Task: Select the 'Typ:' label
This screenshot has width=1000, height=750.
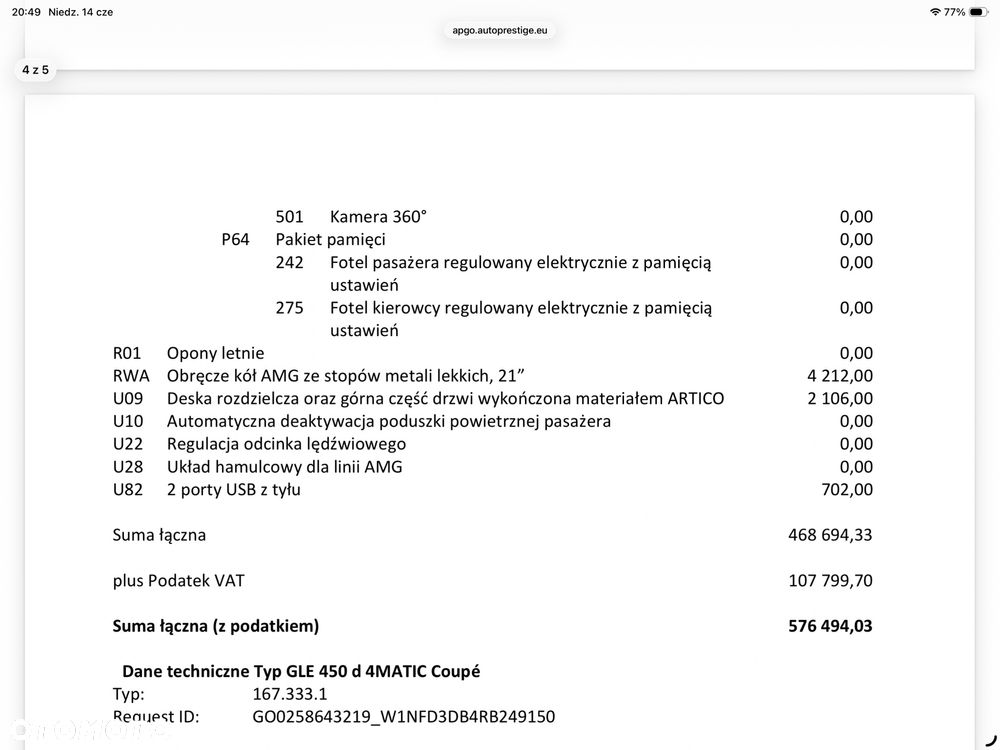Action: [128, 694]
